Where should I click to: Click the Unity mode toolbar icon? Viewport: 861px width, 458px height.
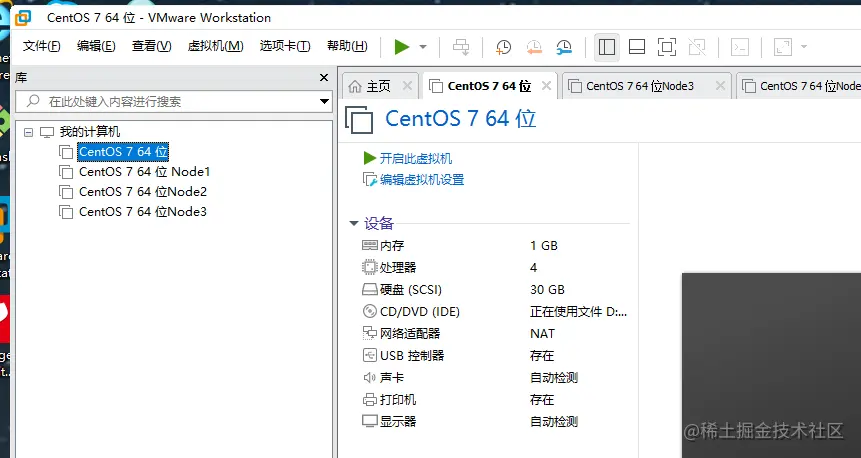[x=697, y=47]
